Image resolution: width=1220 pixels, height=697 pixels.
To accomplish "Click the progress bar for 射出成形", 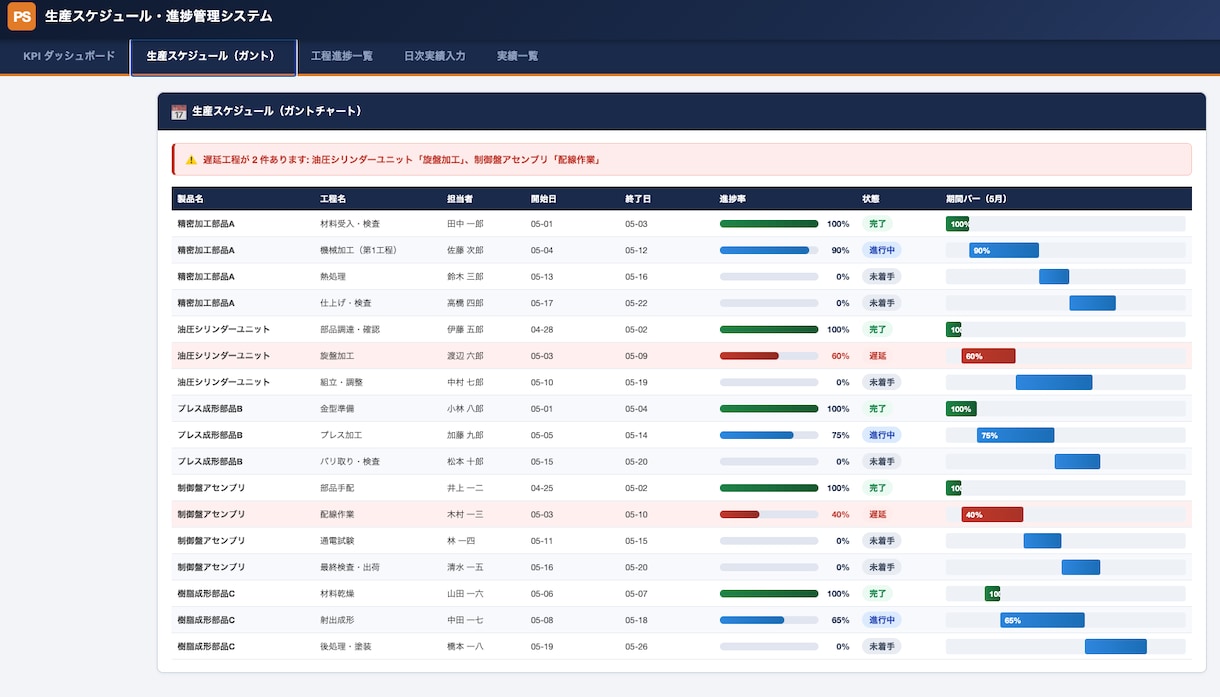I will pos(769,620).
